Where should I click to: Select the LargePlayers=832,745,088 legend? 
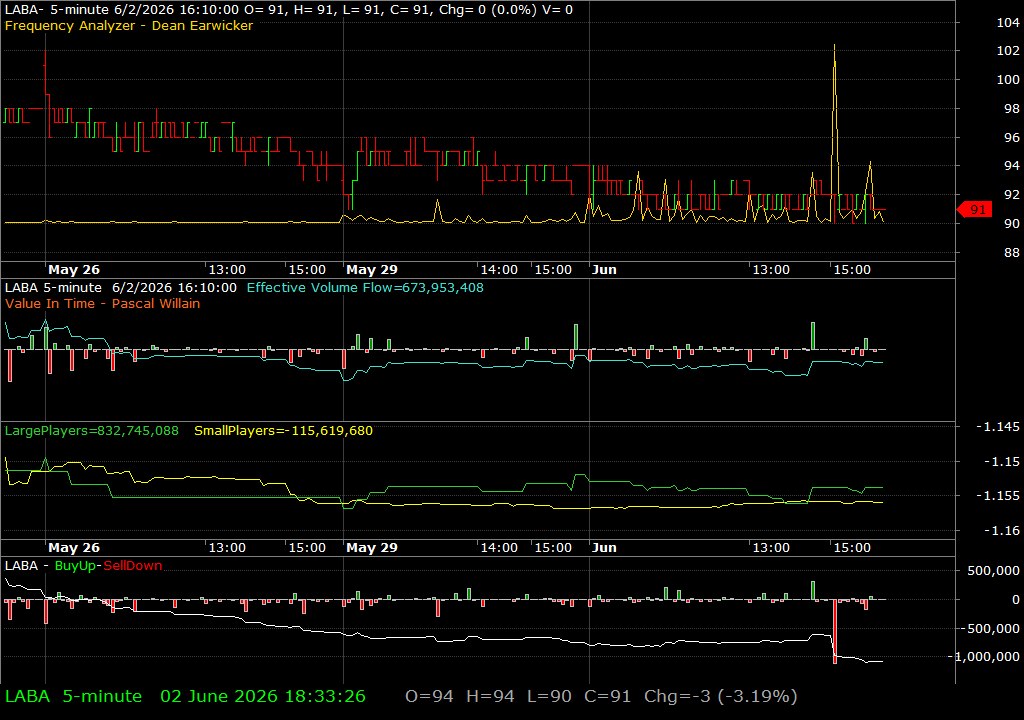tap(91, 431)
